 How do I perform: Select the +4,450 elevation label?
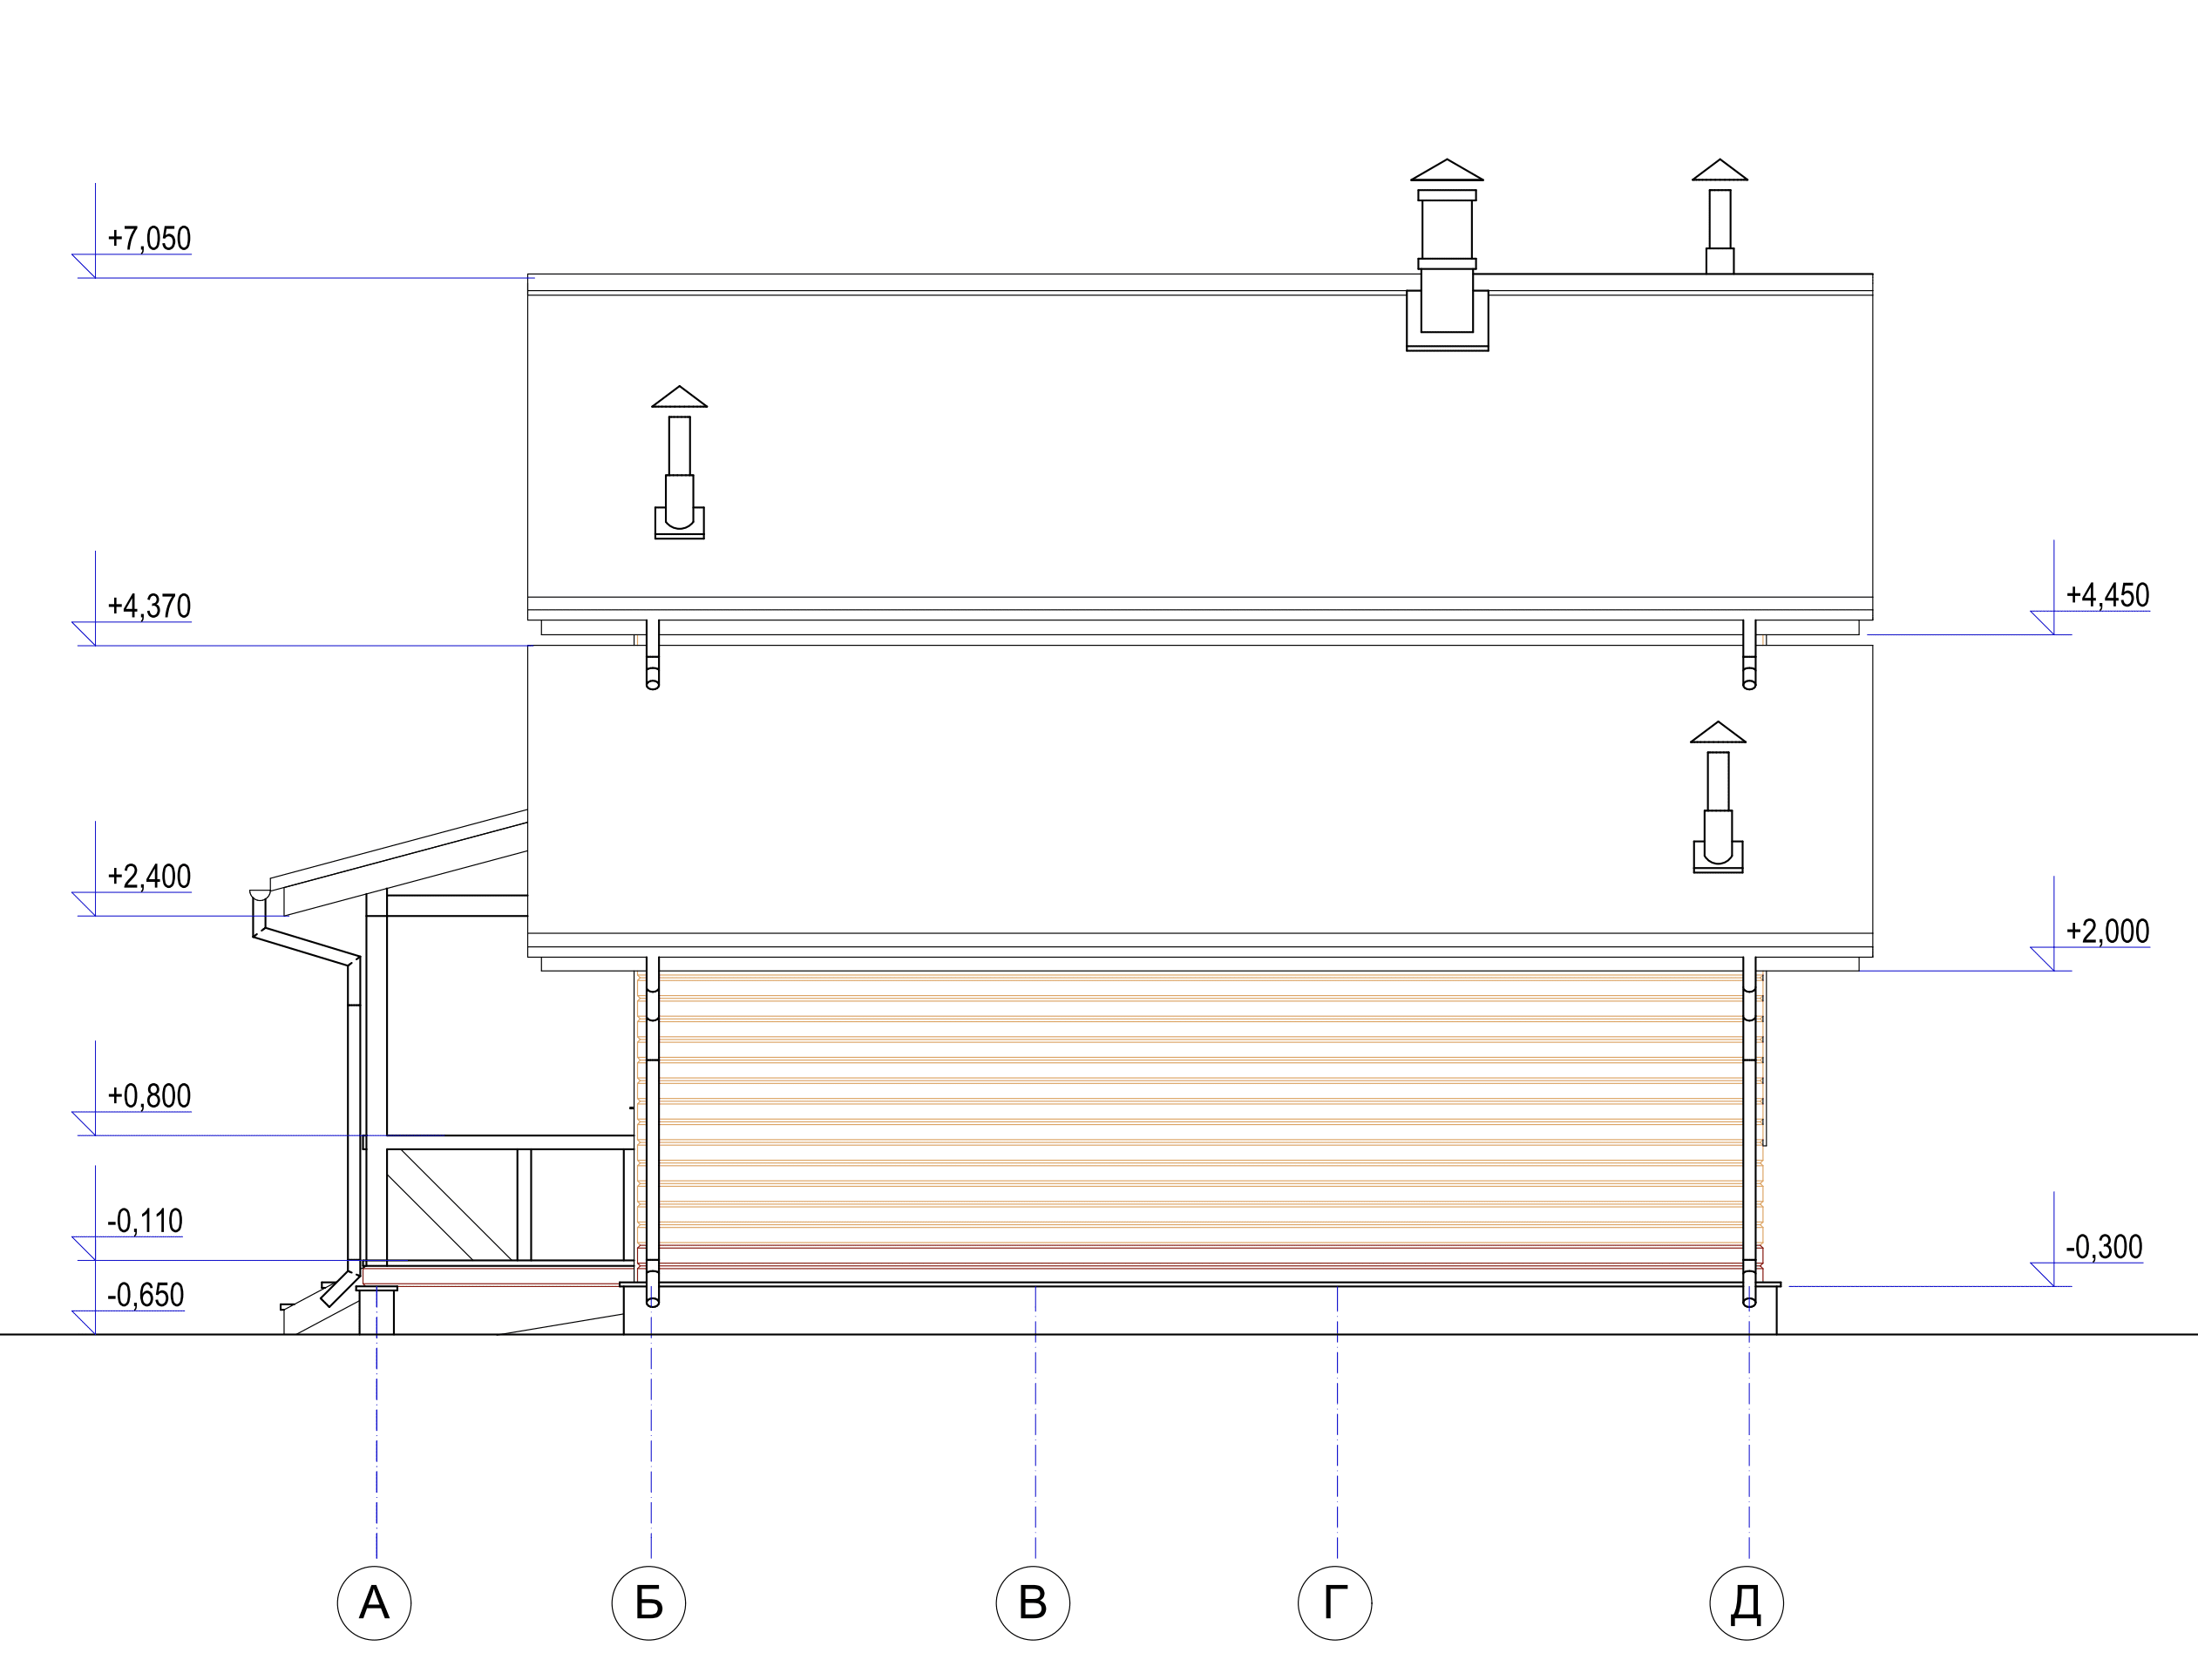coord(2107,596)
